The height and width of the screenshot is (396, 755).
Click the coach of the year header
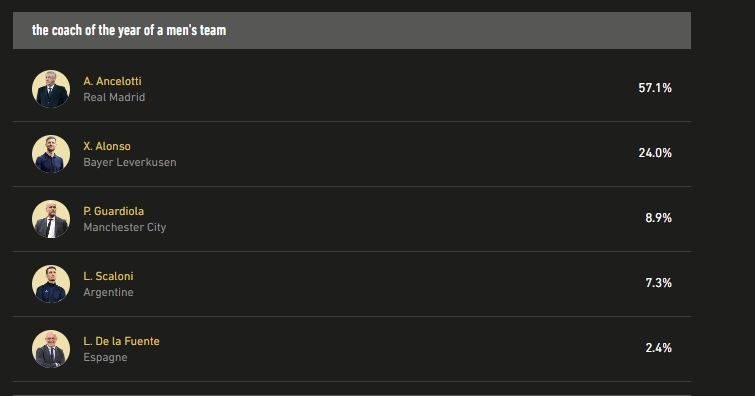(x=129, y=30)
